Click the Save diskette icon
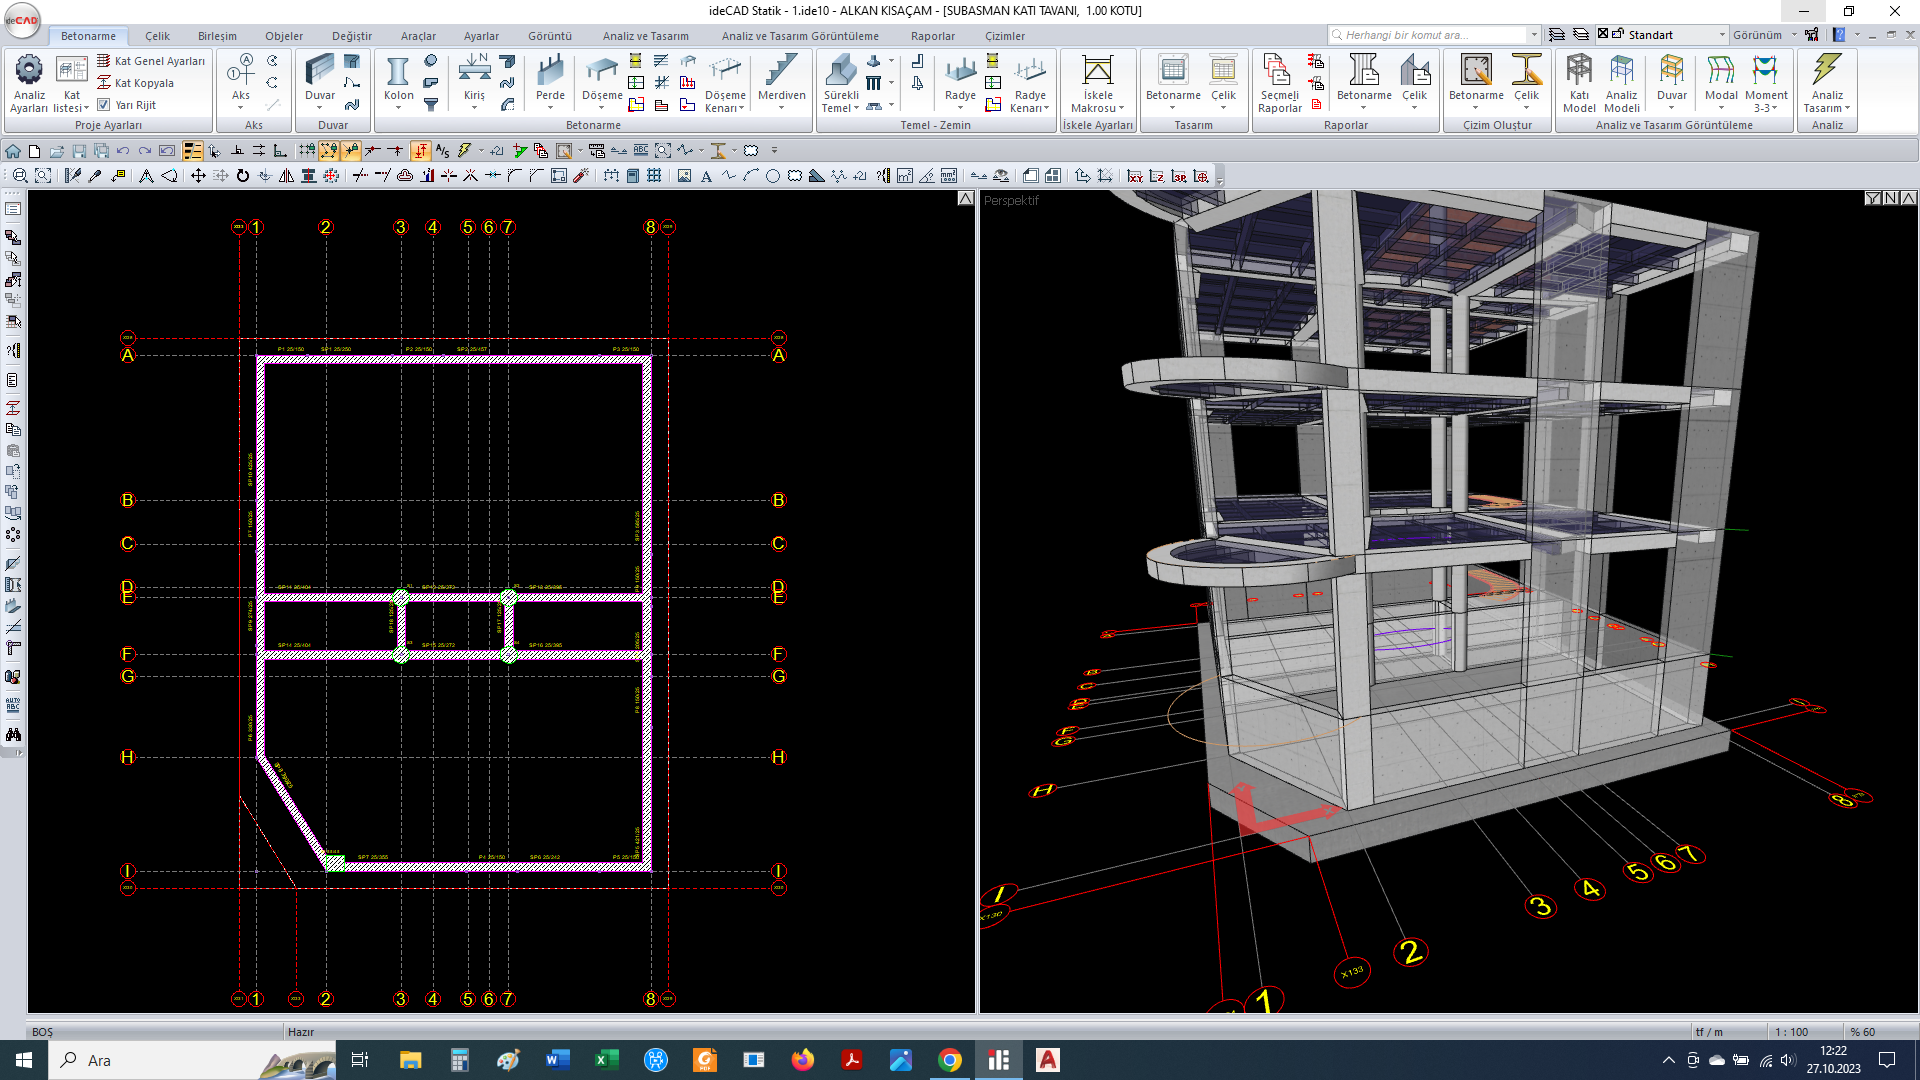The height and width of the screenshot is (1080, 1920). 79,151
